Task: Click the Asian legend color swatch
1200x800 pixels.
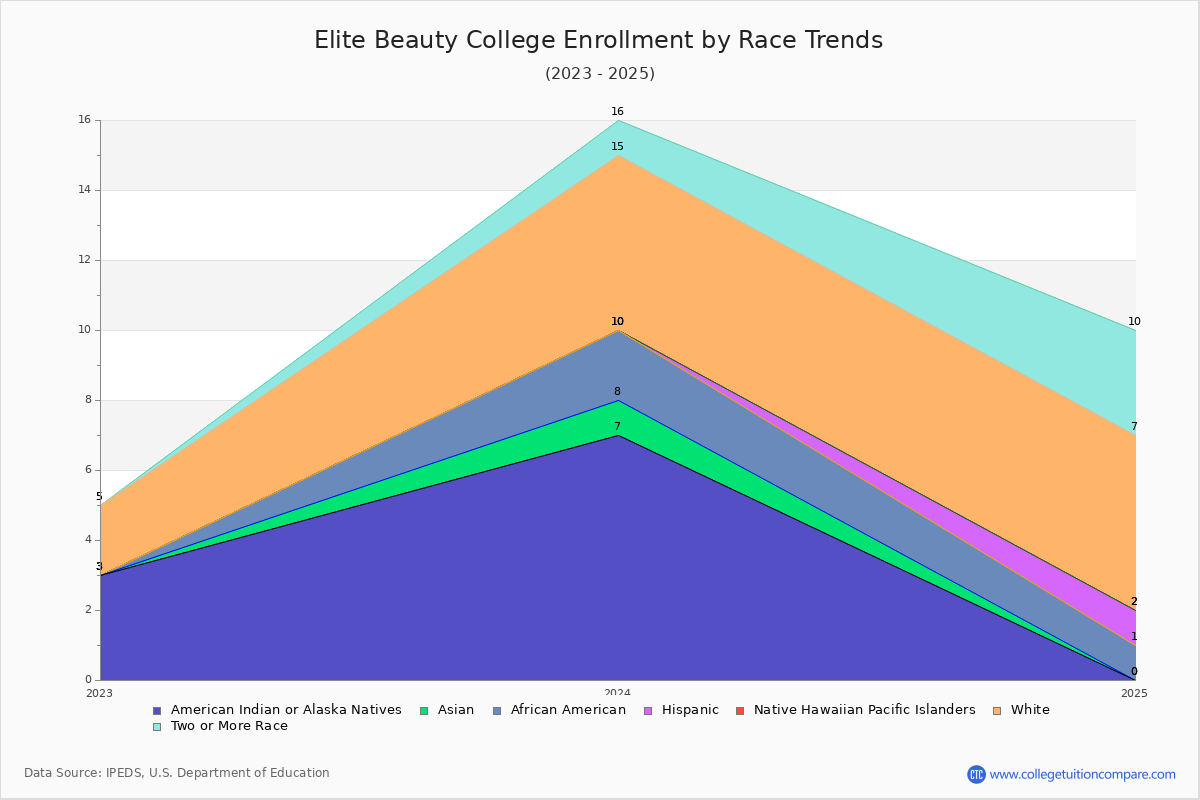Action: [424, 711]
